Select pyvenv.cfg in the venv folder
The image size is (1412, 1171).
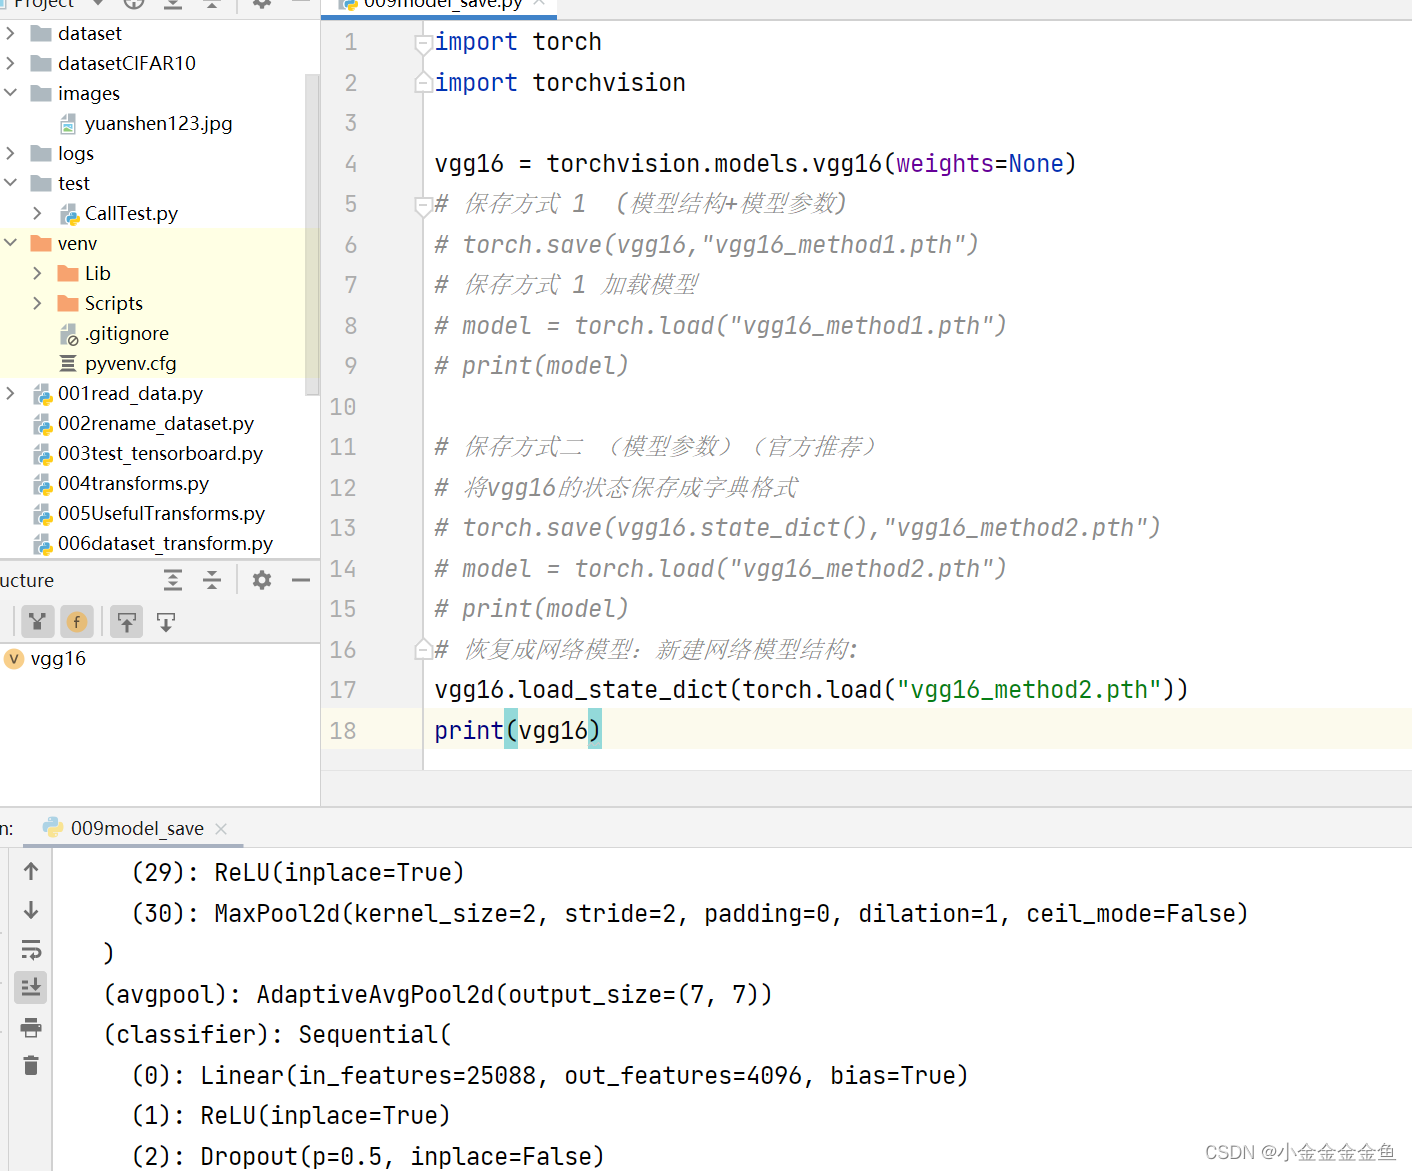pyautogui.click(x=130, y=363)
